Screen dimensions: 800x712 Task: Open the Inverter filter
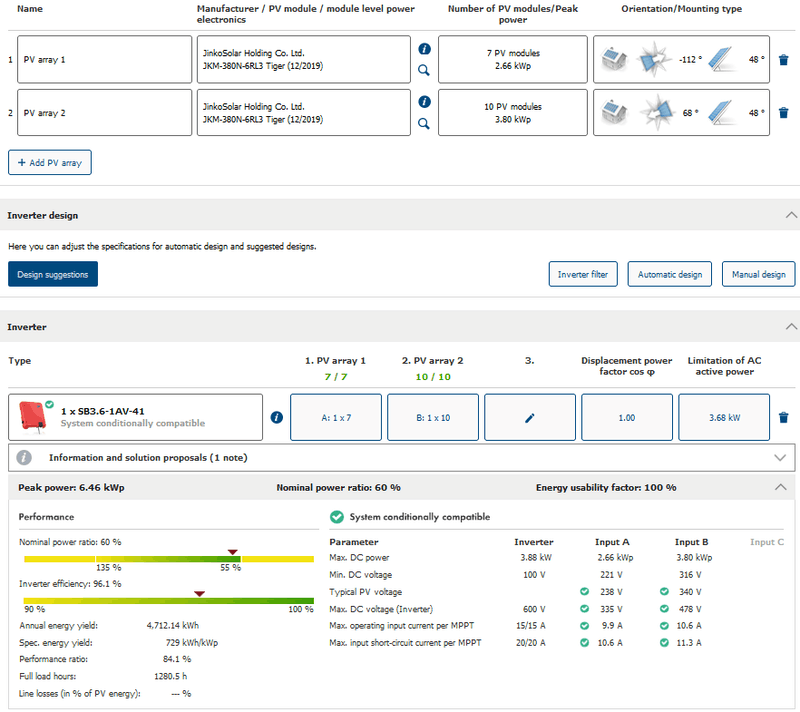coord(583,274)
